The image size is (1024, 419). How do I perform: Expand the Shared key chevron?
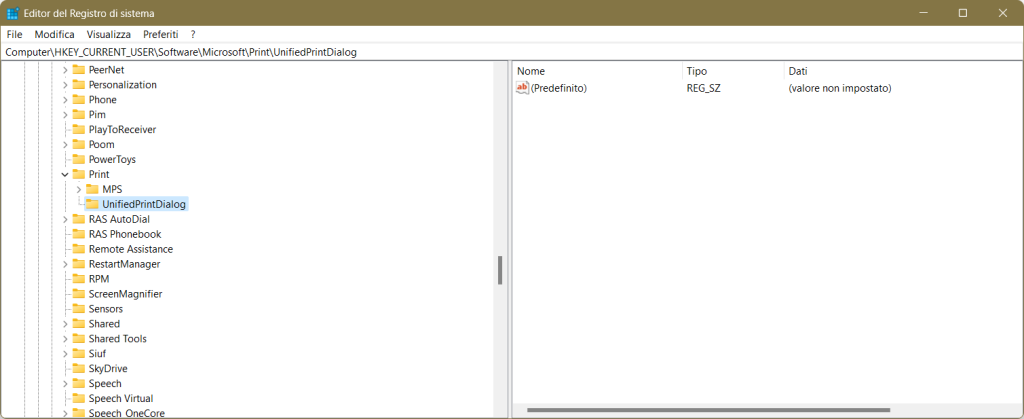coord(65,324)
